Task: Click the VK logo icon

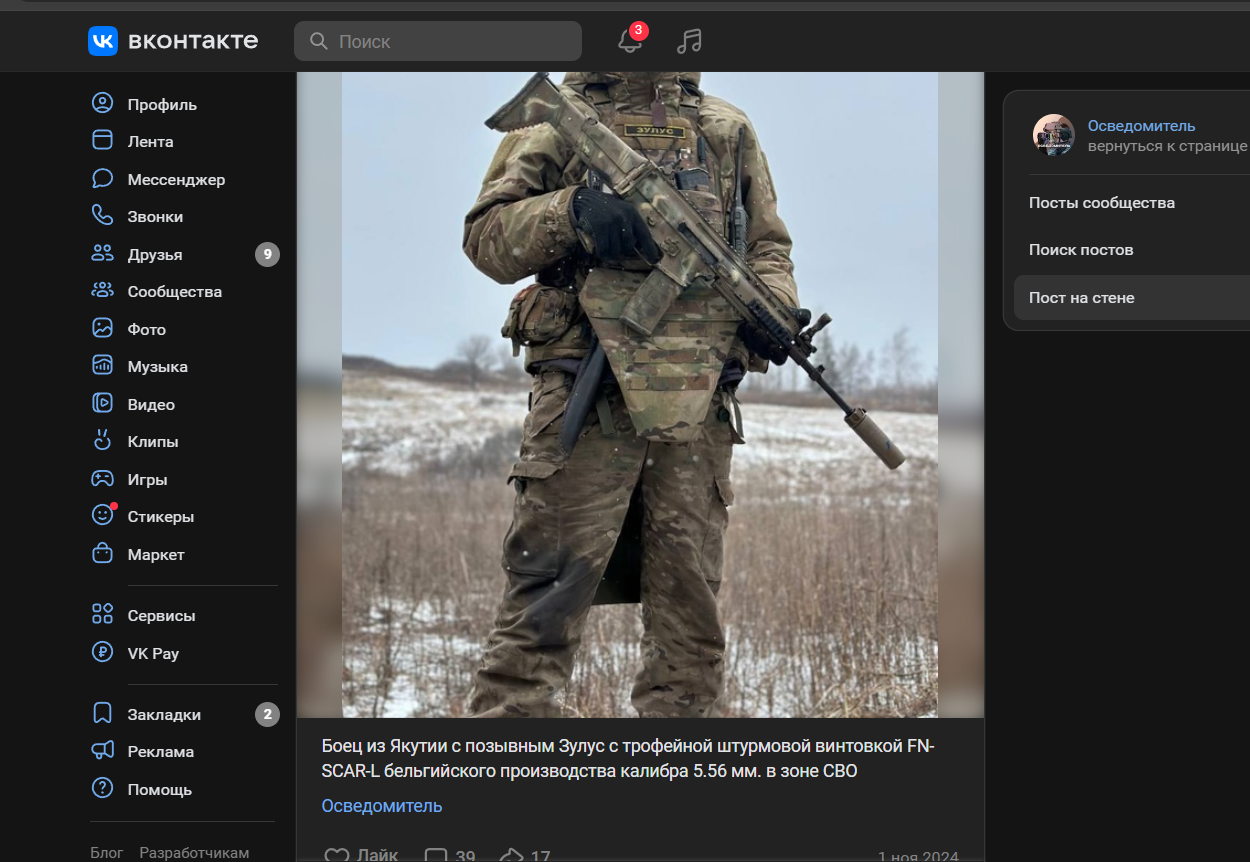Action: point(103,41)
